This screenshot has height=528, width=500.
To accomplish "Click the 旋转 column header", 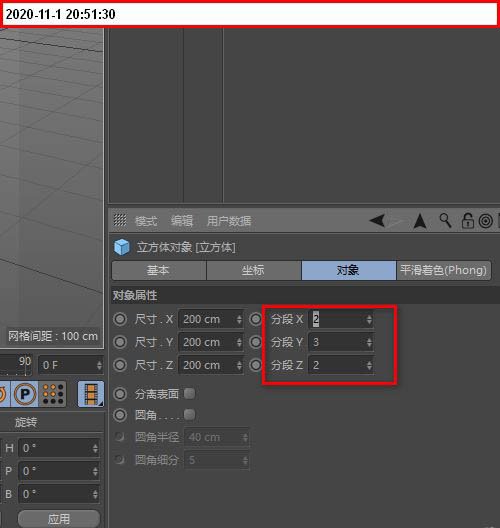I will (x=26, y=422).
